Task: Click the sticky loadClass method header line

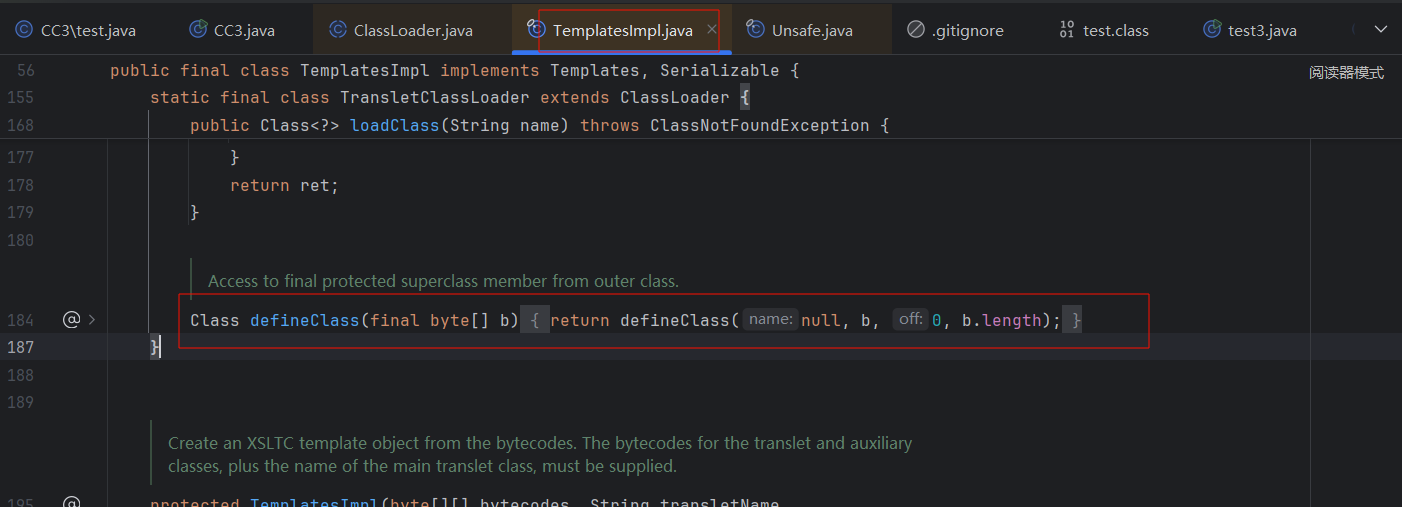Action: (x=539, y=125)
